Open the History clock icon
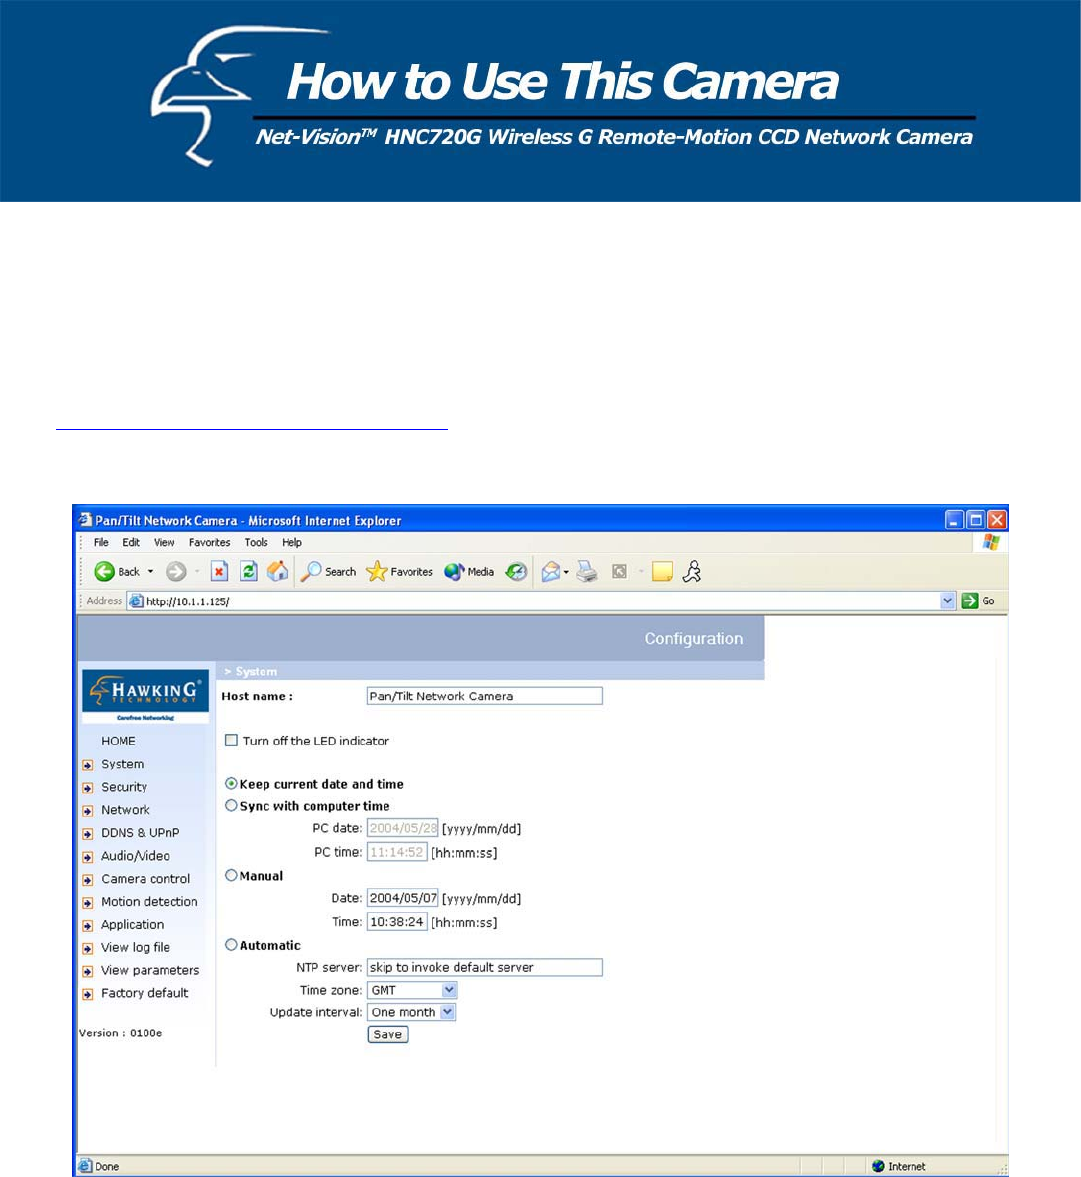This screenshot has width=1081, height=1177. pos(516,571)
